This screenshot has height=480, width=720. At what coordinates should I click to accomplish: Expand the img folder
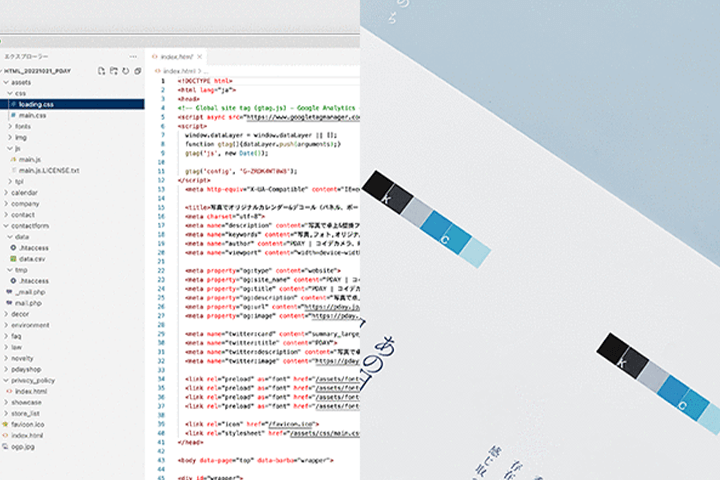pos(10,137)
